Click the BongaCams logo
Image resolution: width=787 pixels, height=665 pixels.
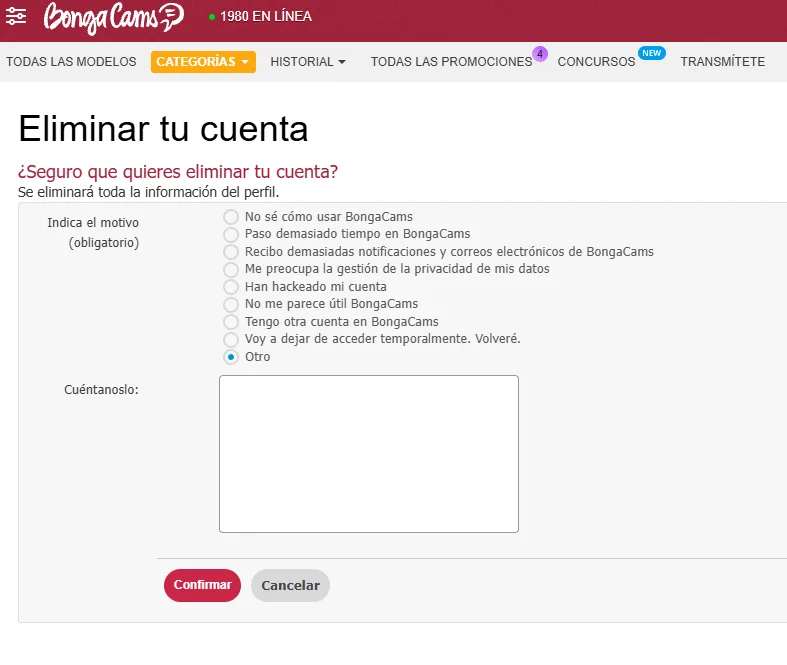(x=114, y=18)
